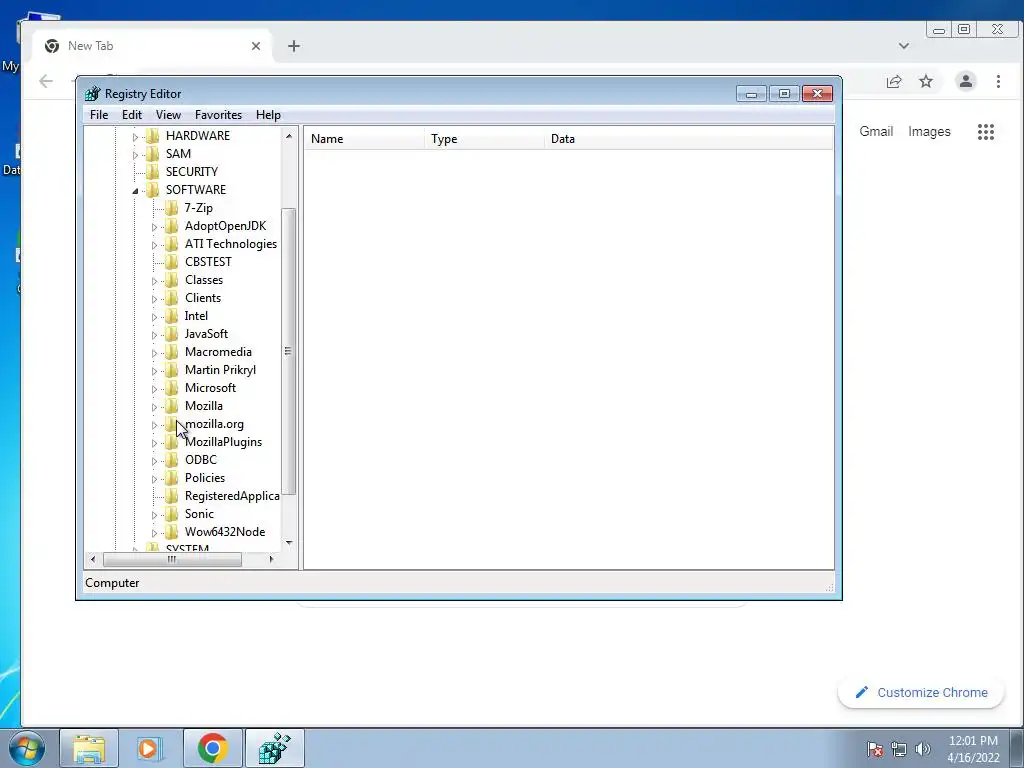1024x768 pixels.
Task: Click Chrome's share page icon
Action: click(x=894, y=81)
